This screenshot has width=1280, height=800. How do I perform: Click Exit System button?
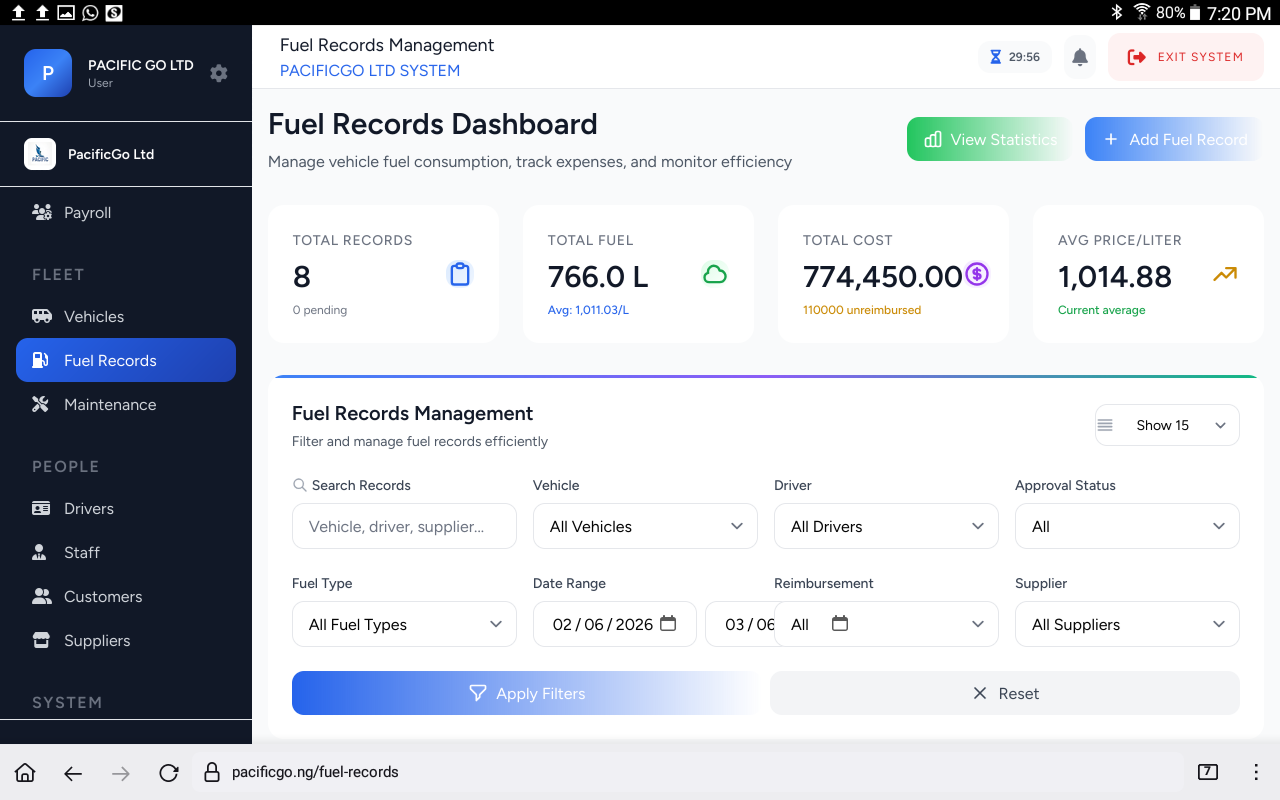click(1185, 57)
